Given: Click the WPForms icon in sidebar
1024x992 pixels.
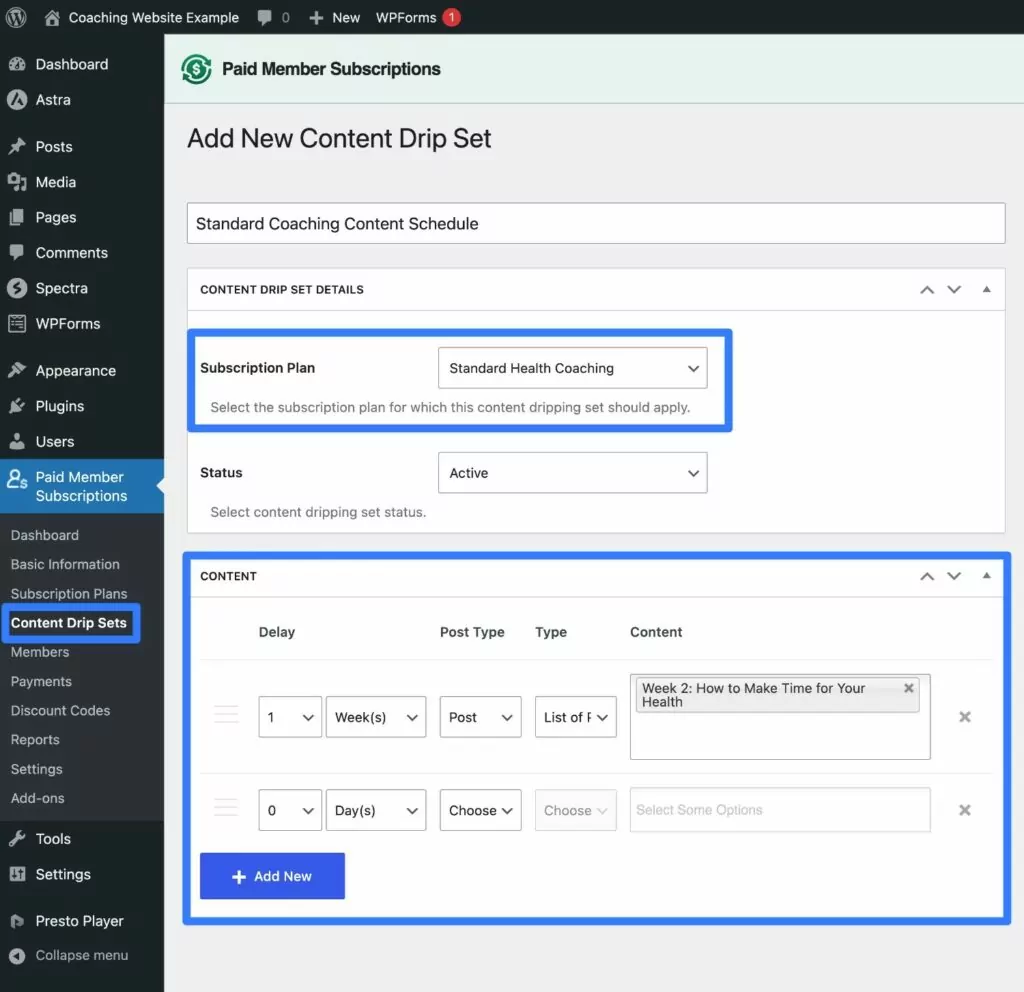Looking at the screenshot, I should [x=18, y=323].
